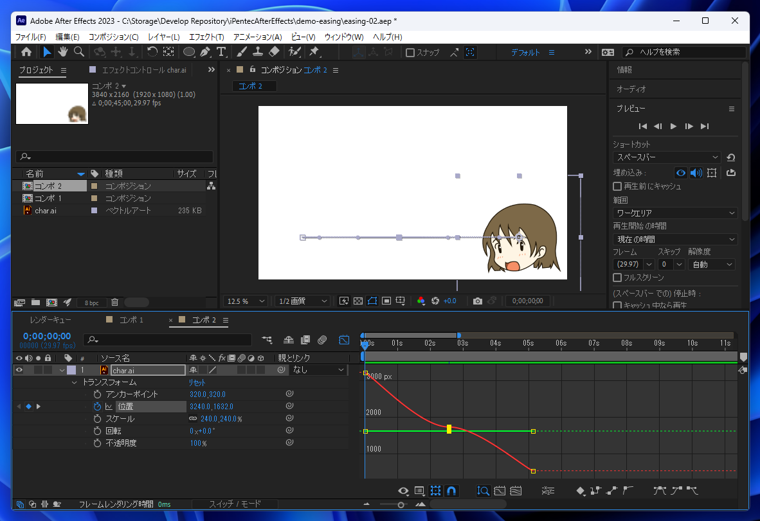The image size is (760, 521).
Task: Choose graph type eye icon below graph
Action: 403,491
